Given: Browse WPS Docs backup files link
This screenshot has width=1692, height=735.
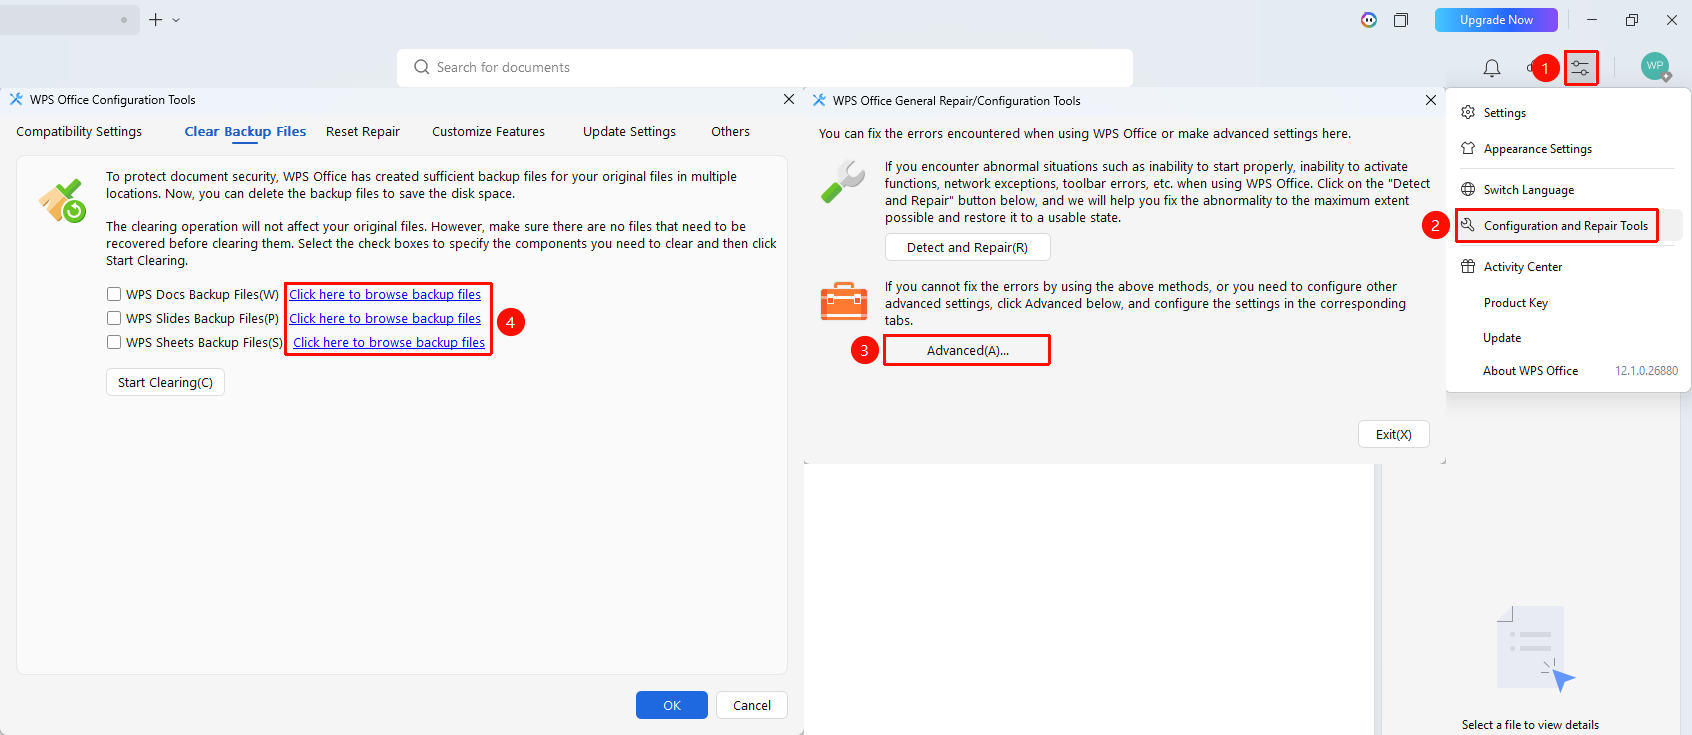Looking at the screenshot, I should click(x=385, y=294).
